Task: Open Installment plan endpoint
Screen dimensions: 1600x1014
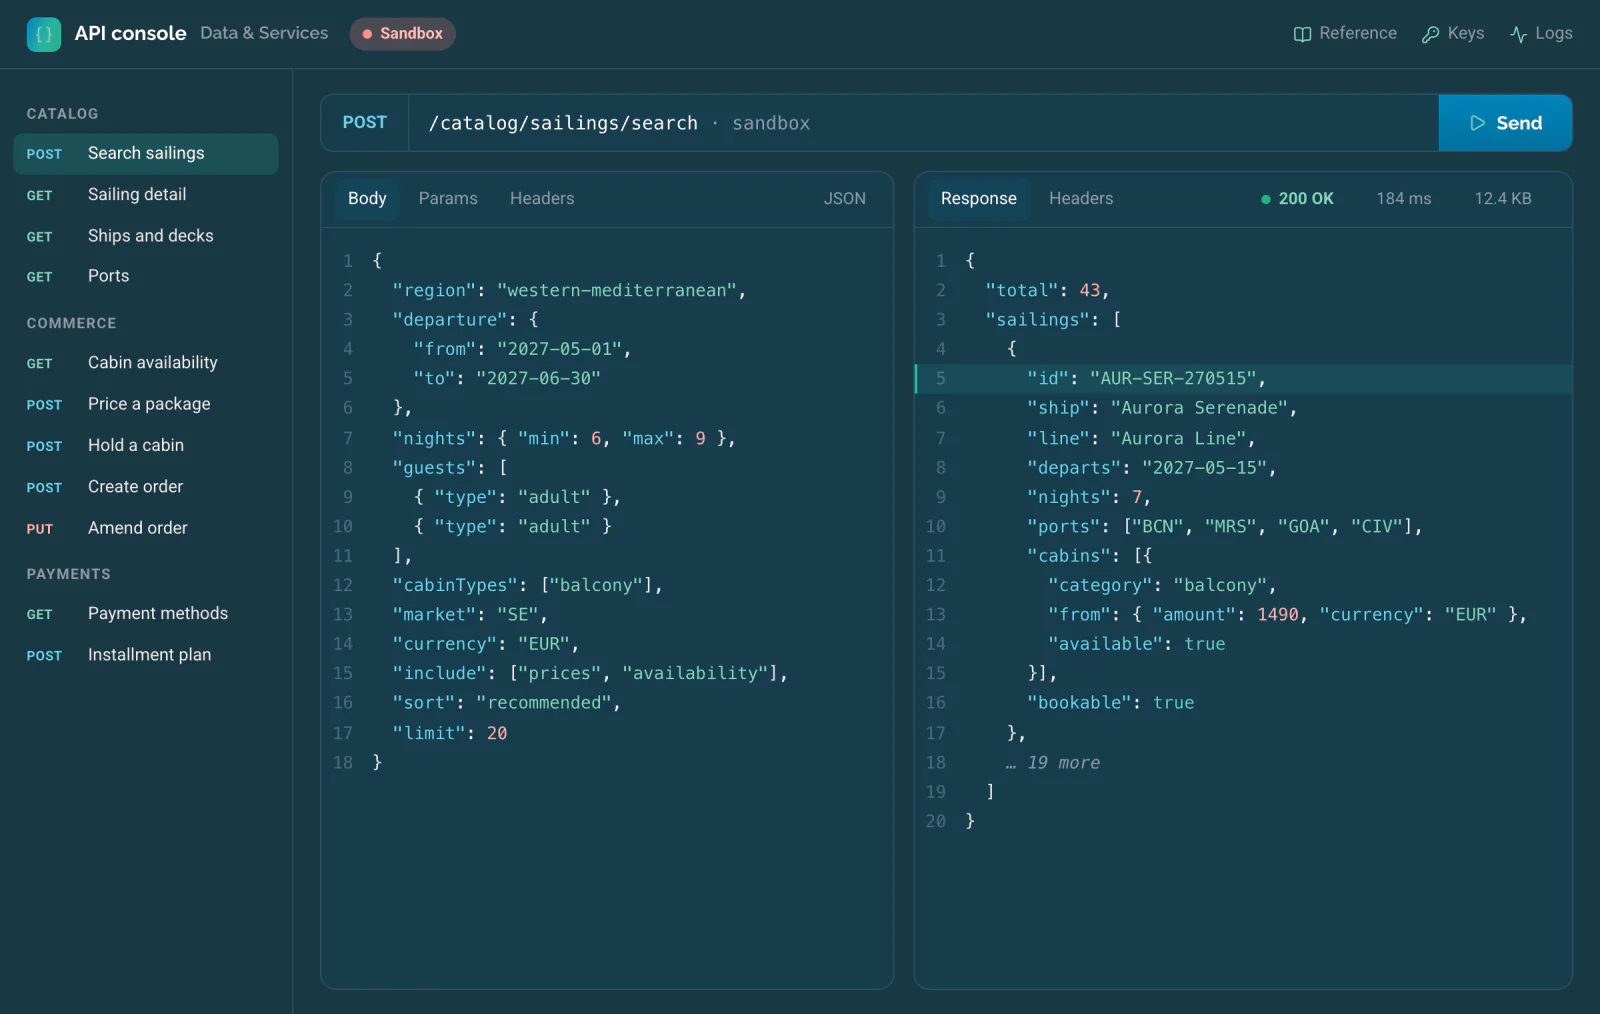Action: (146, 655)
